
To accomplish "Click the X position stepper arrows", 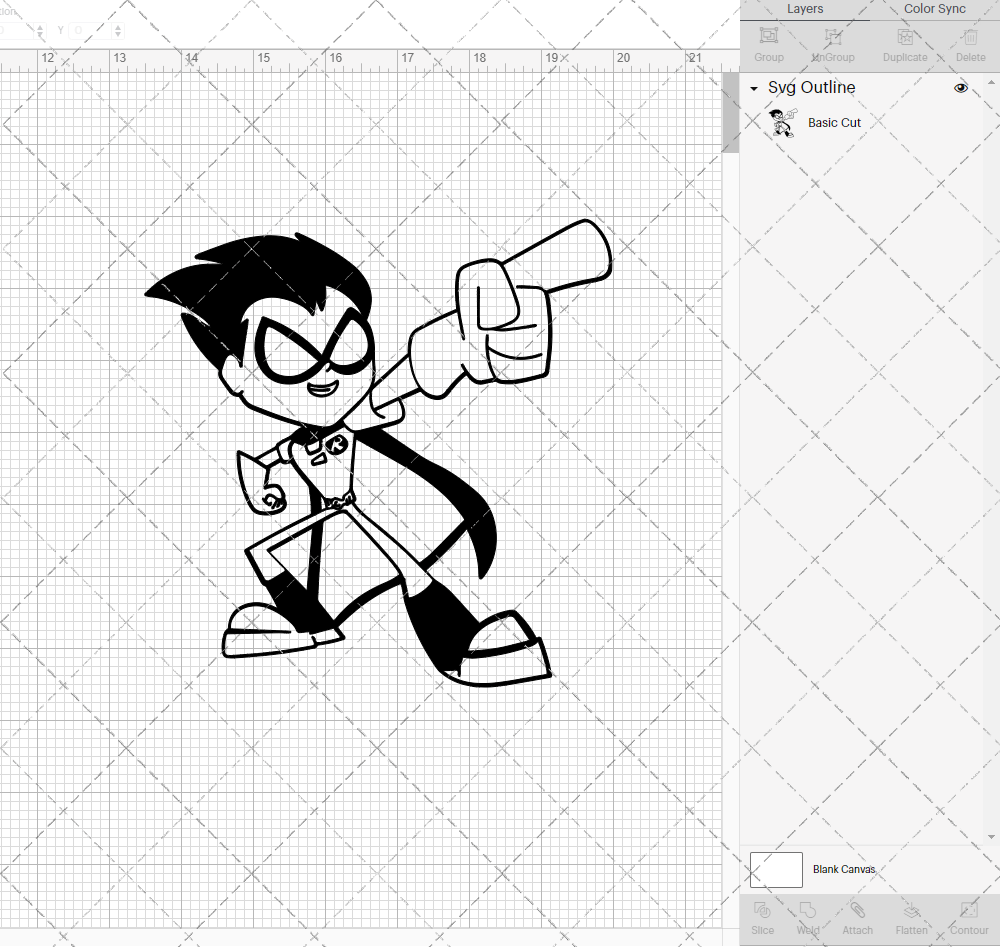I will pos(40,30).
